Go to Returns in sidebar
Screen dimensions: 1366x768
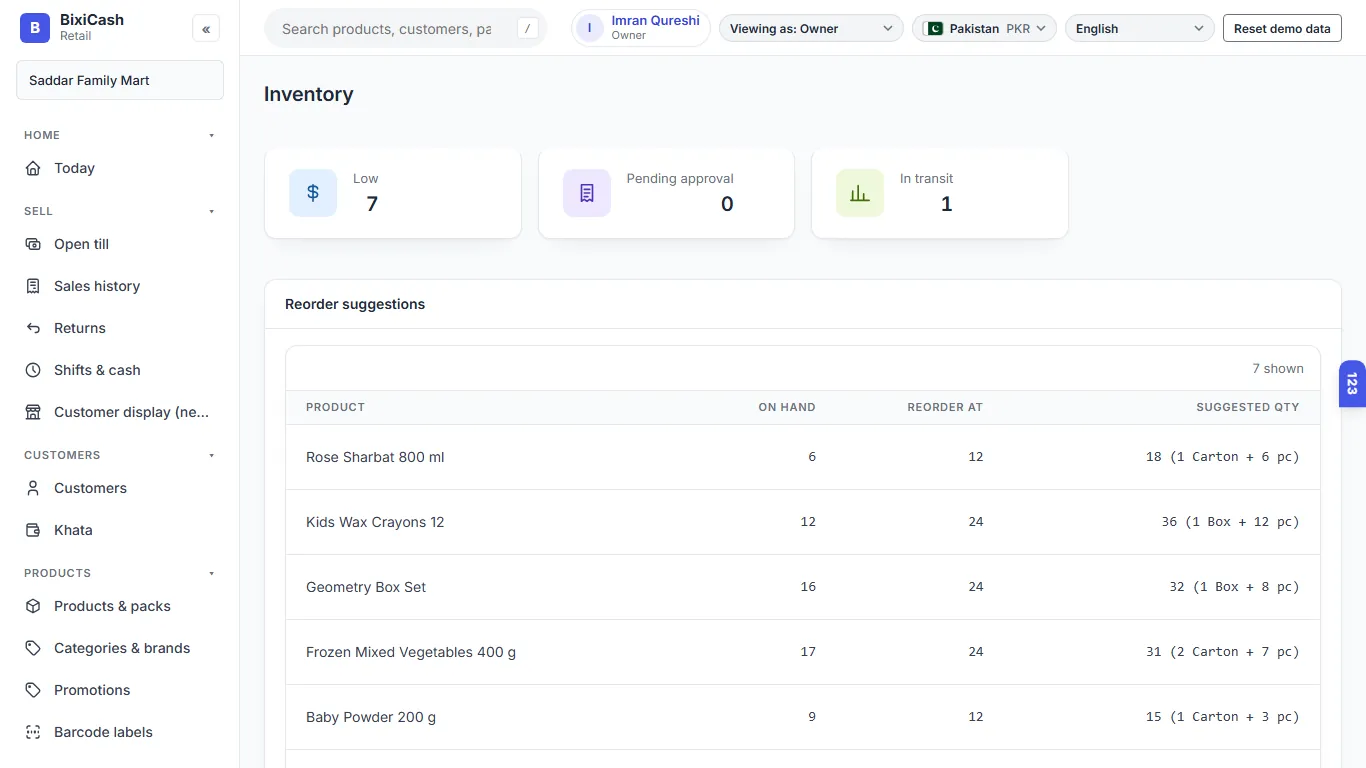click(120, 328)
